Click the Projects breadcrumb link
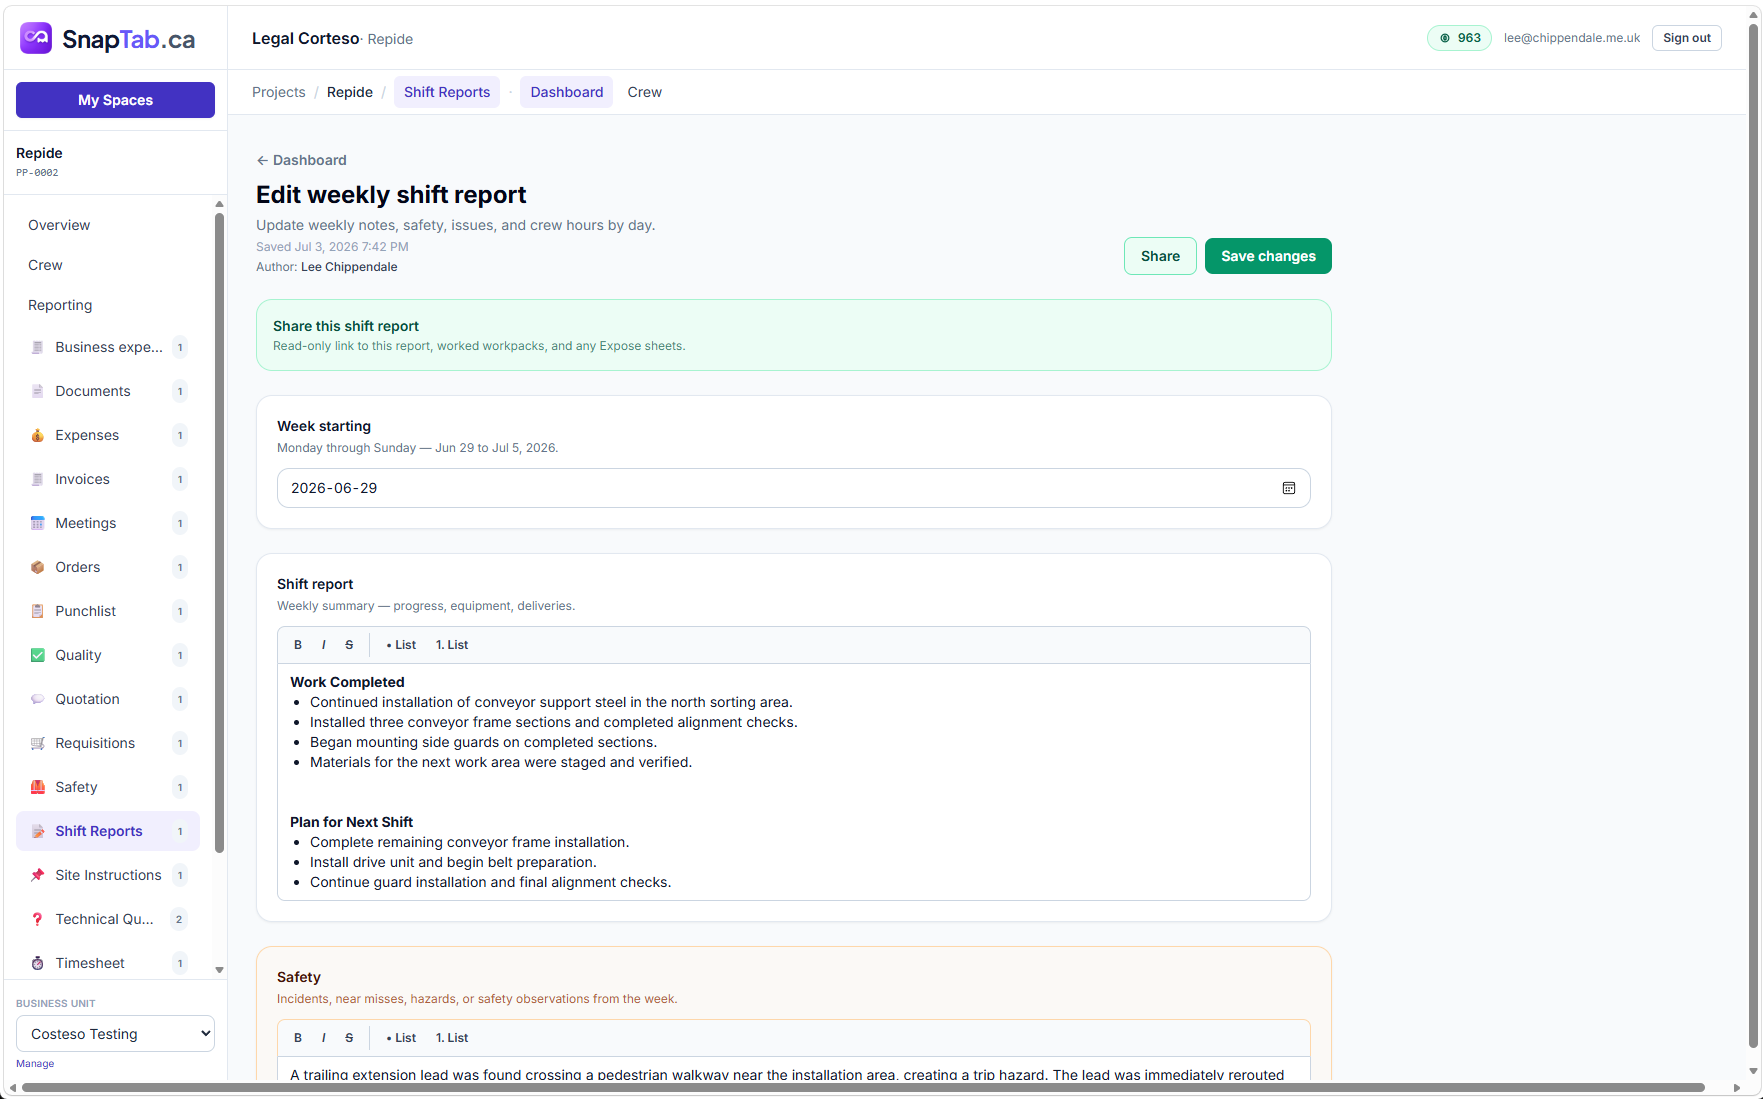 (278, 92)
